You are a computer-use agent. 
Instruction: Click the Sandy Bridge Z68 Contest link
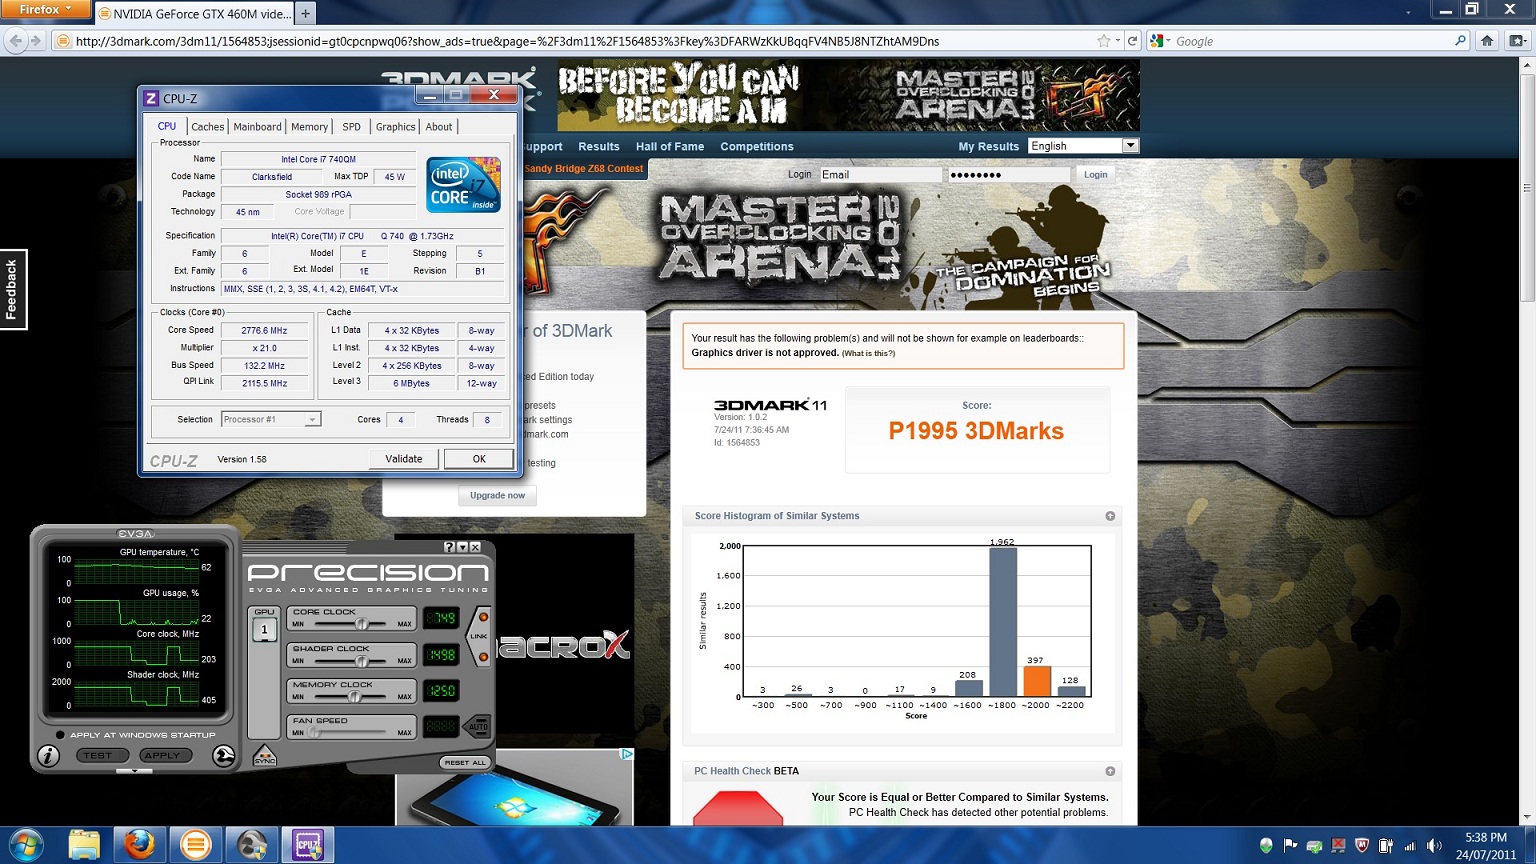[x=583, y=168]
